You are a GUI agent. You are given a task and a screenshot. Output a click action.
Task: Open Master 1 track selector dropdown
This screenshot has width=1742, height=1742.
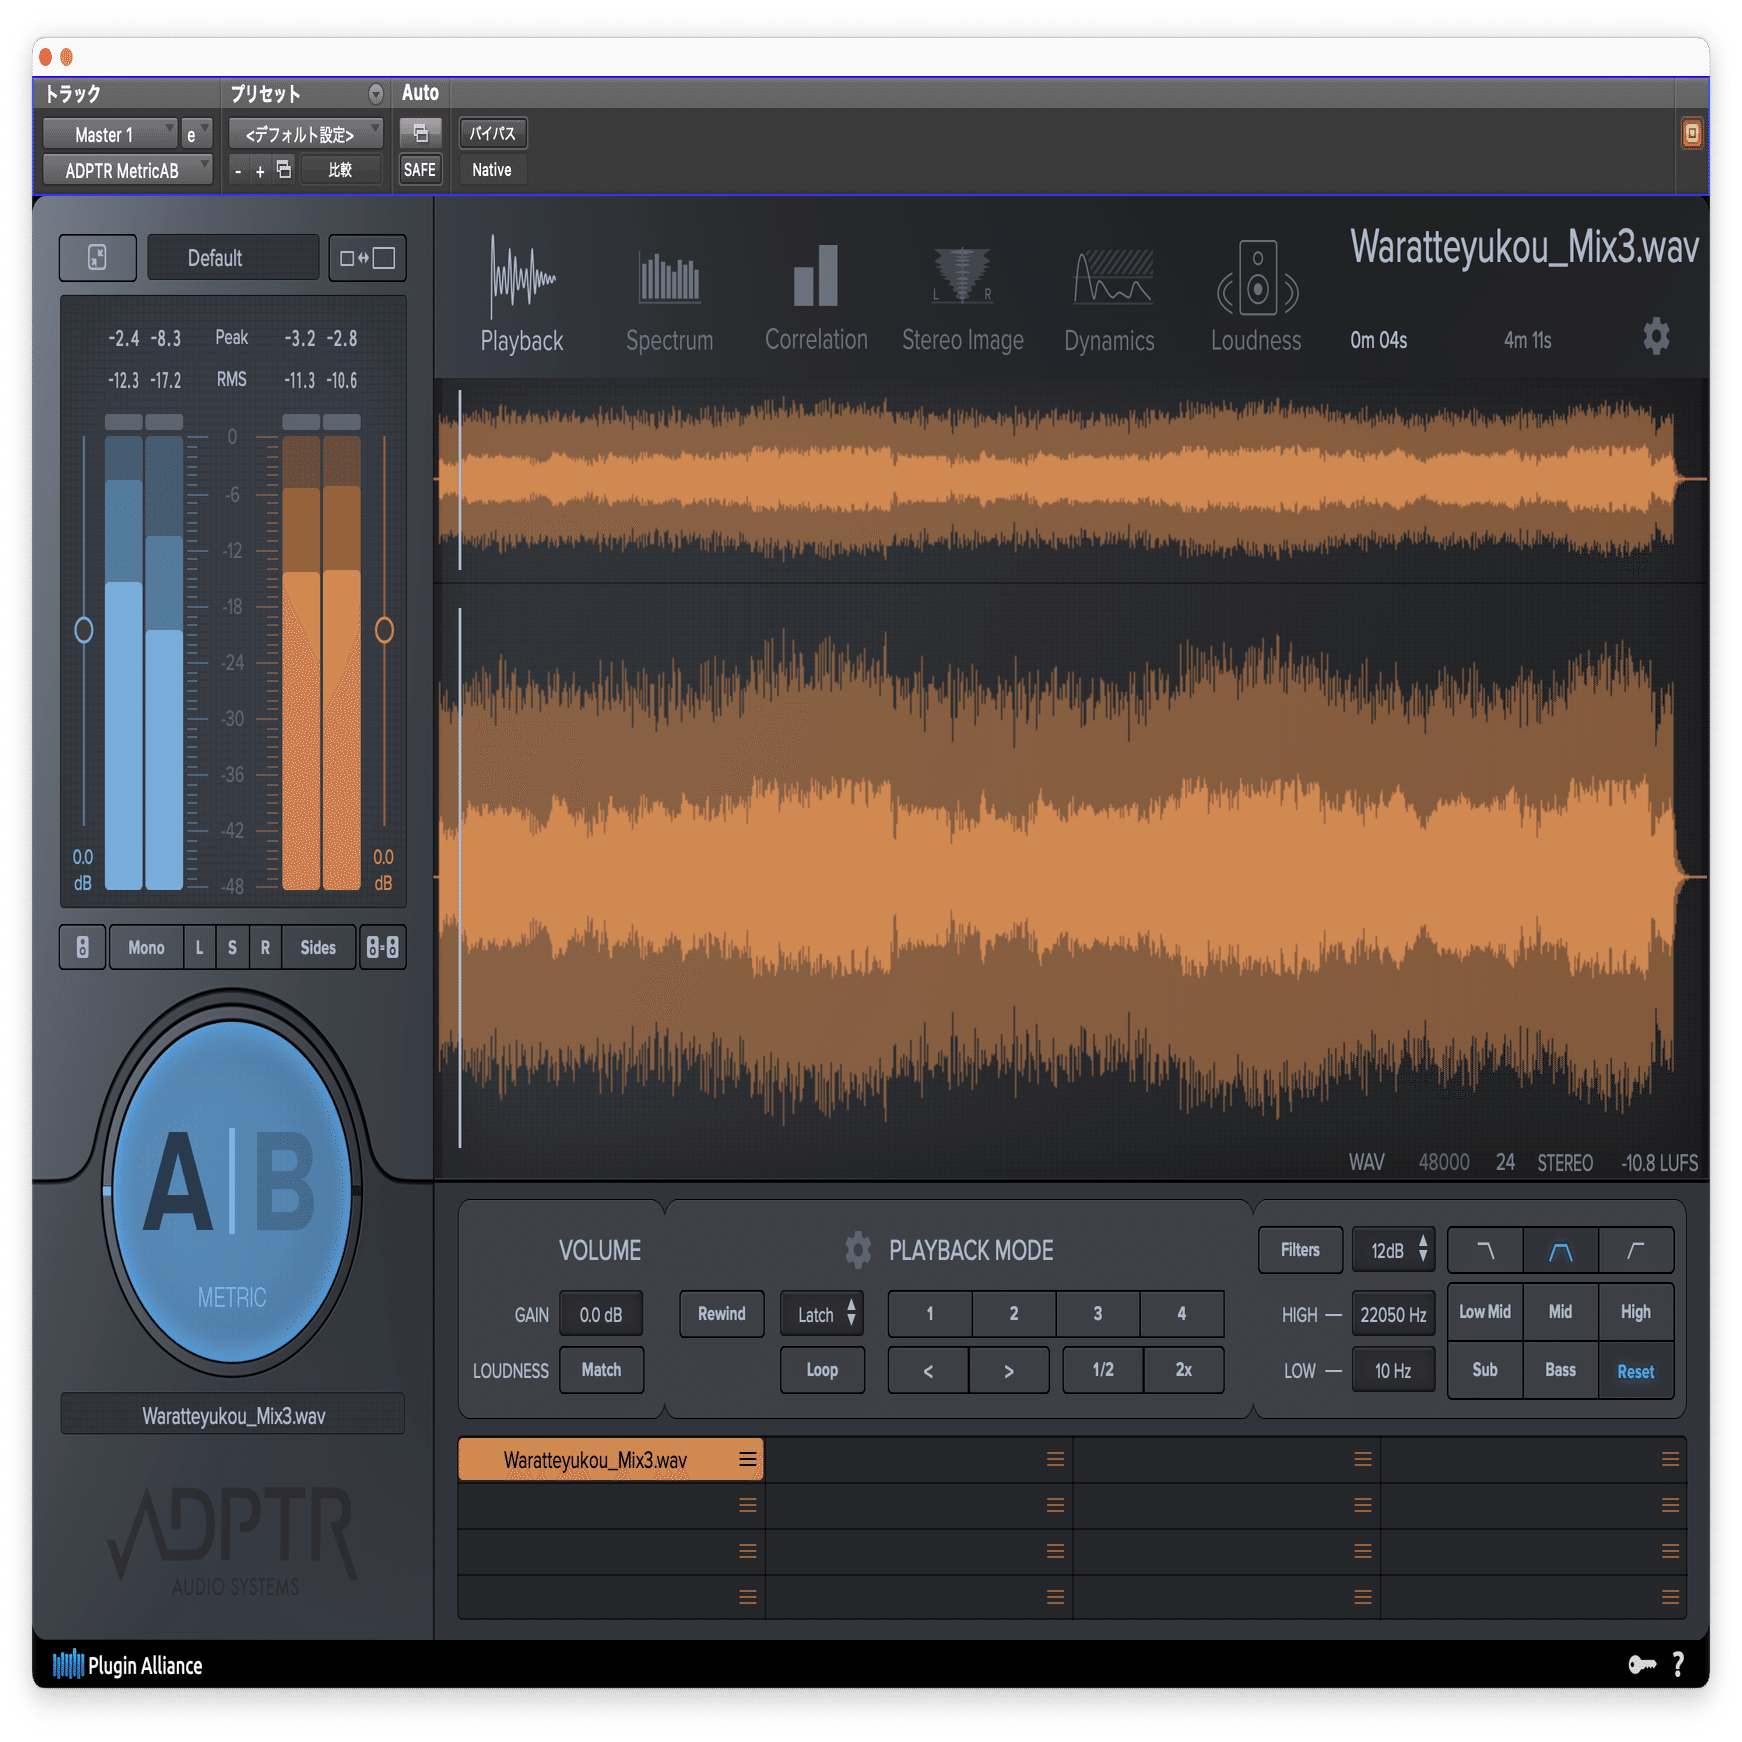111,134
